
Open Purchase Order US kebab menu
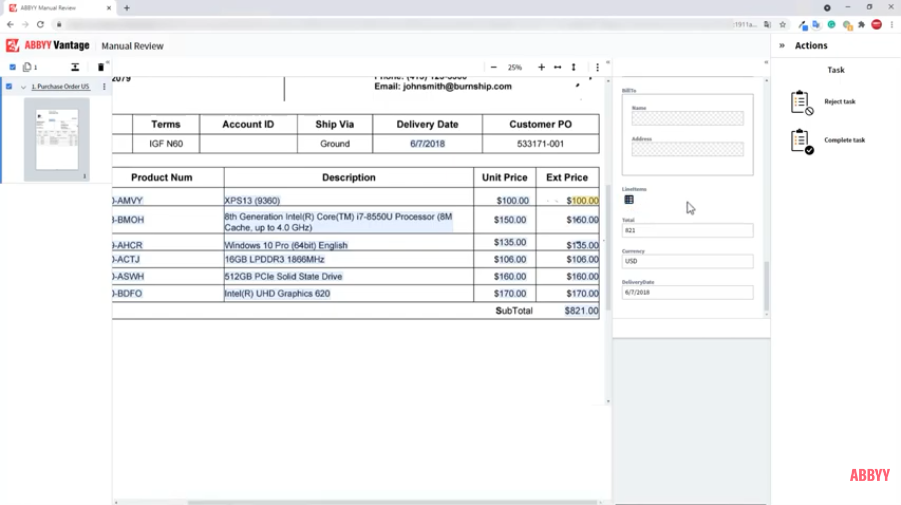coord(104,87)
